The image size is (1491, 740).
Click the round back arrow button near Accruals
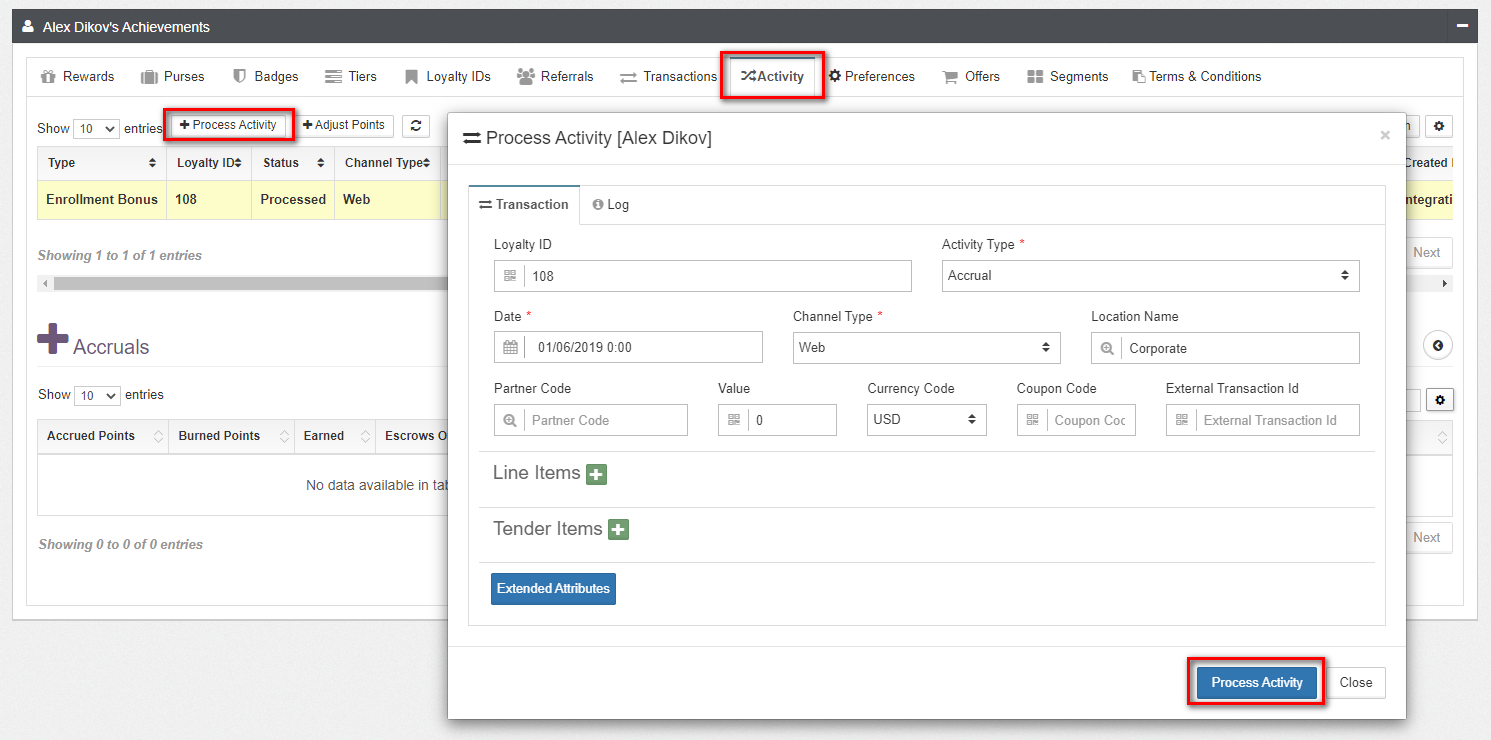(x=1437, y=346)
